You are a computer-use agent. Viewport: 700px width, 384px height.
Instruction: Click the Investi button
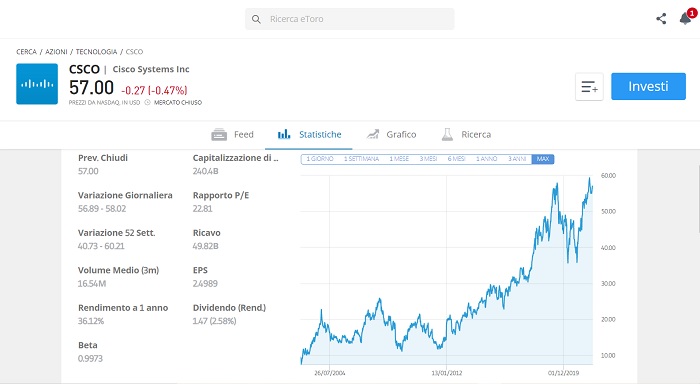click(x=648, y=86)
